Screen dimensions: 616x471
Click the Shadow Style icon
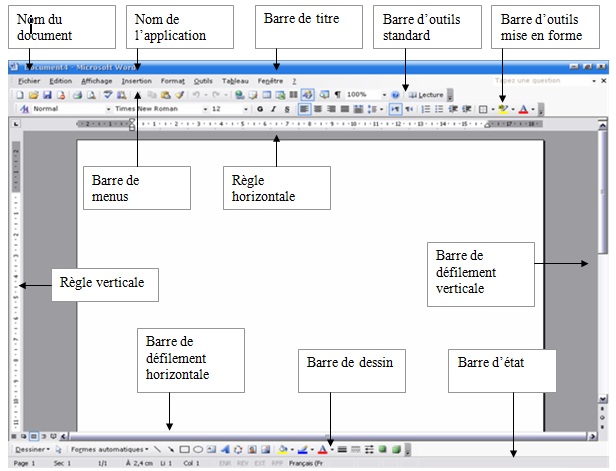coord(383,449)
